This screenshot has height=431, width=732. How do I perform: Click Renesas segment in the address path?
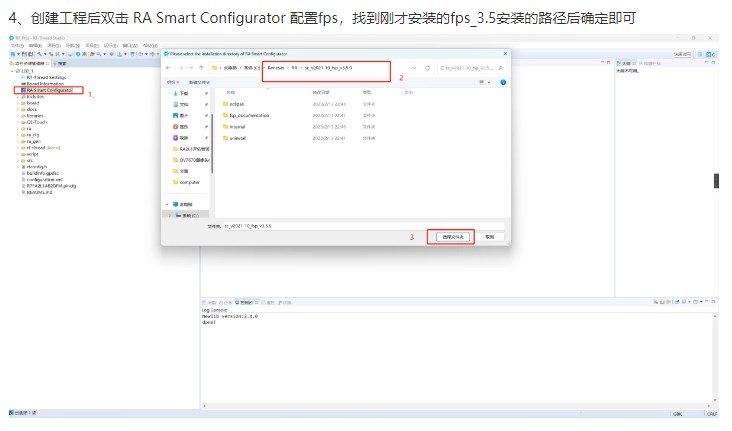[276, 68]
